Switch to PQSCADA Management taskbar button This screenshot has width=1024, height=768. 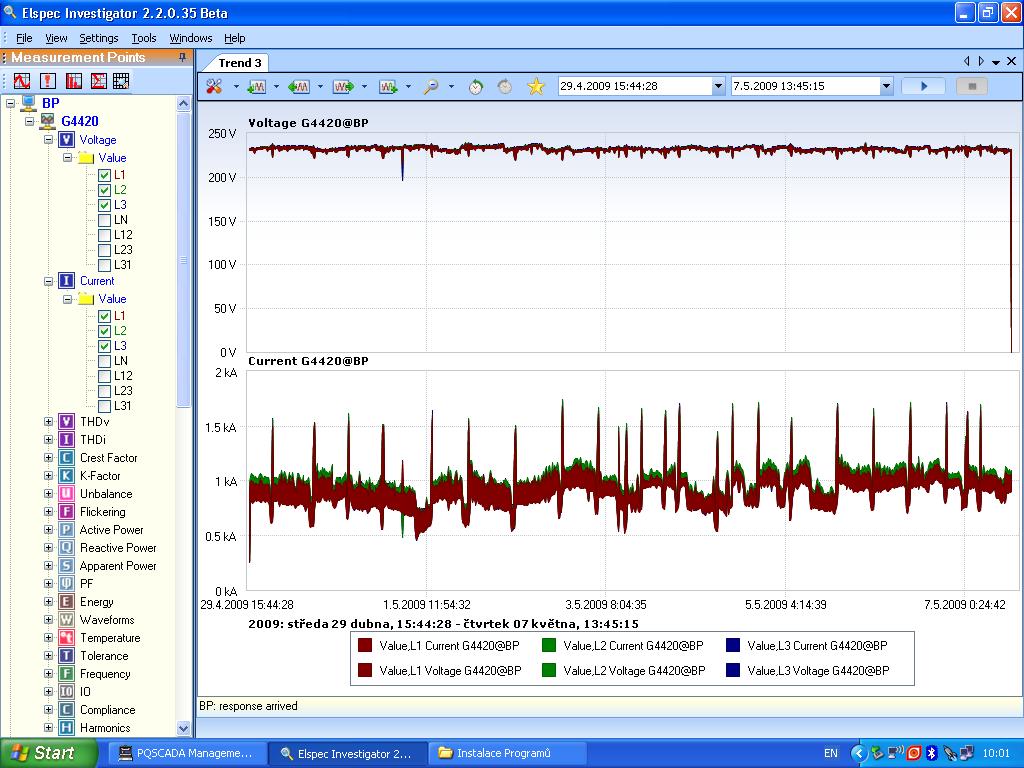pyautogui.click(x=186, y=754)
